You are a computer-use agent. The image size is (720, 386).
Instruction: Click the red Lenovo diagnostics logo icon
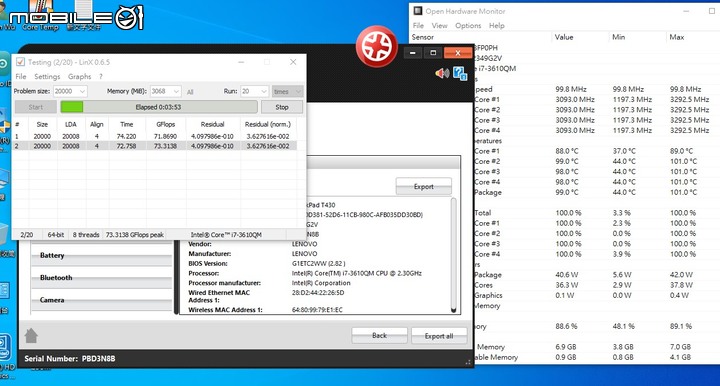pos(377,46)
